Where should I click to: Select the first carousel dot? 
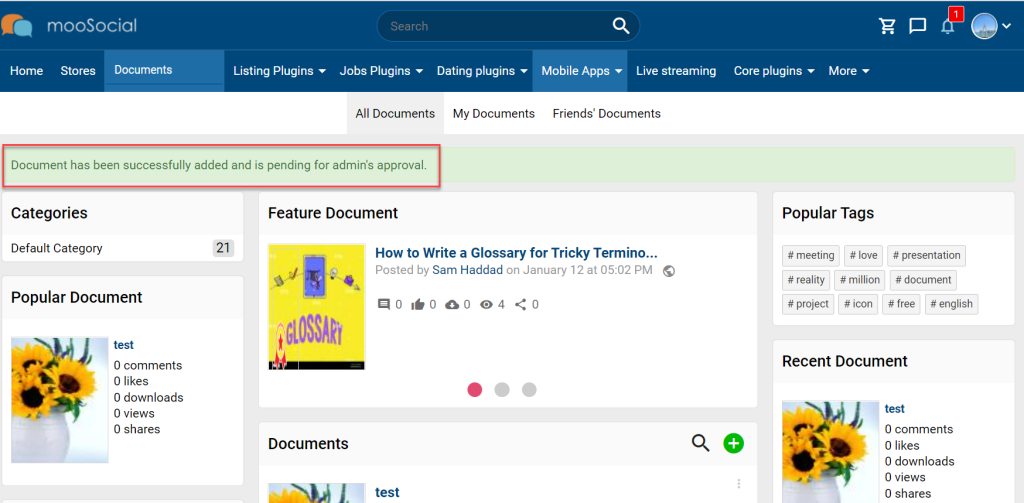475,389
